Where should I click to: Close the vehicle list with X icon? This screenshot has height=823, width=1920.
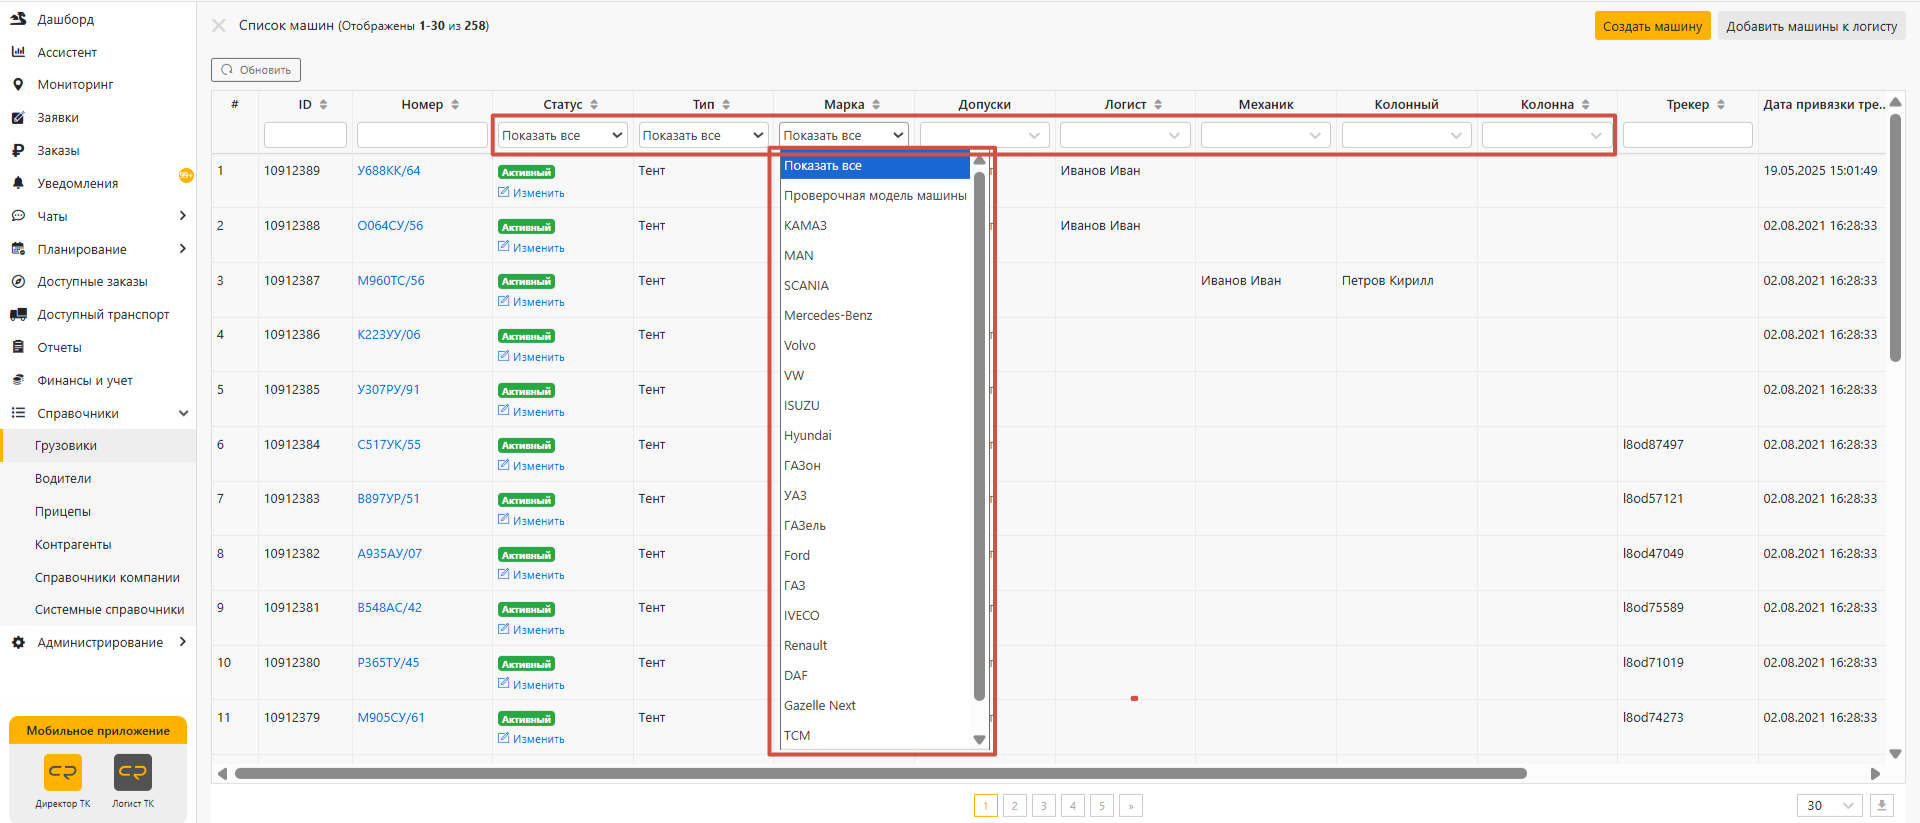click(x=219, y=26)
